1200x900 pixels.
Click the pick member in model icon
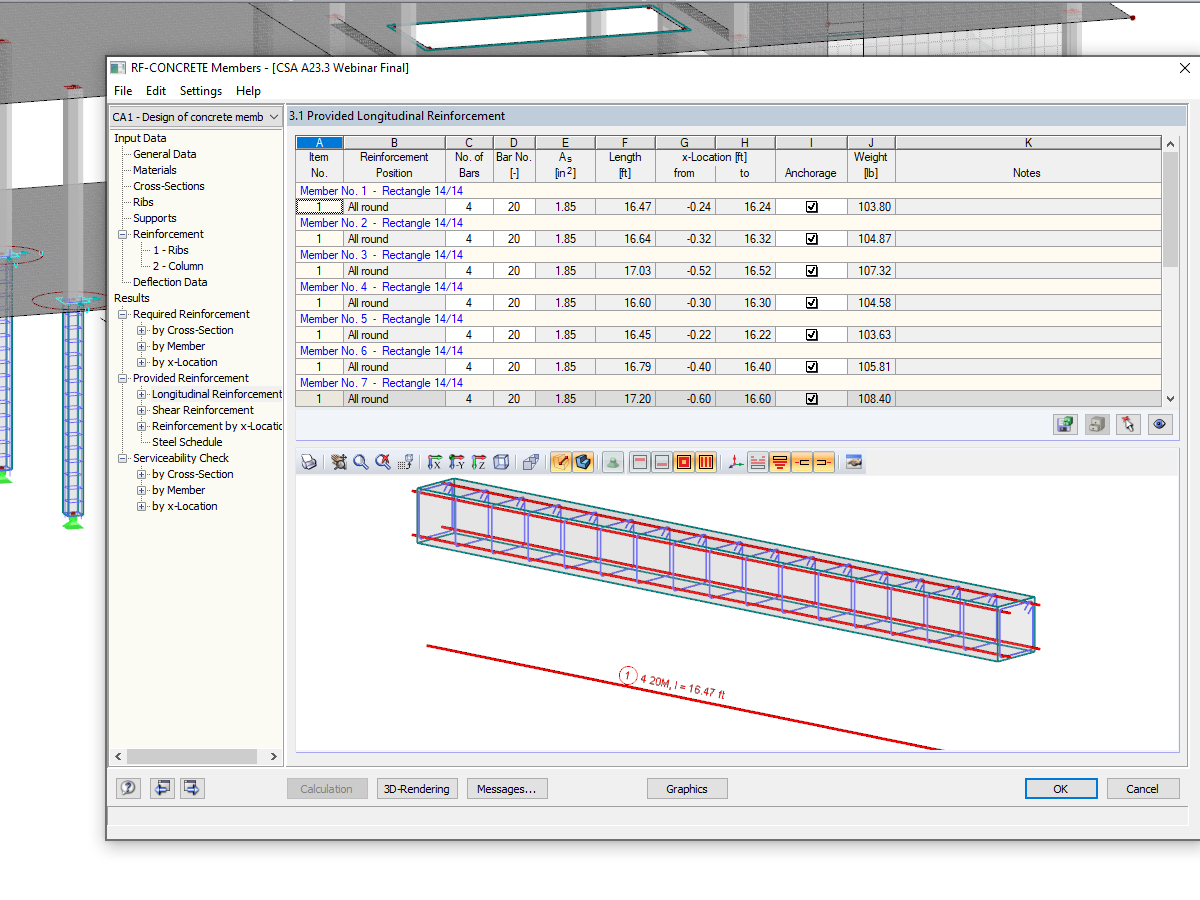pyautogui.click(x=1128, y=424)
